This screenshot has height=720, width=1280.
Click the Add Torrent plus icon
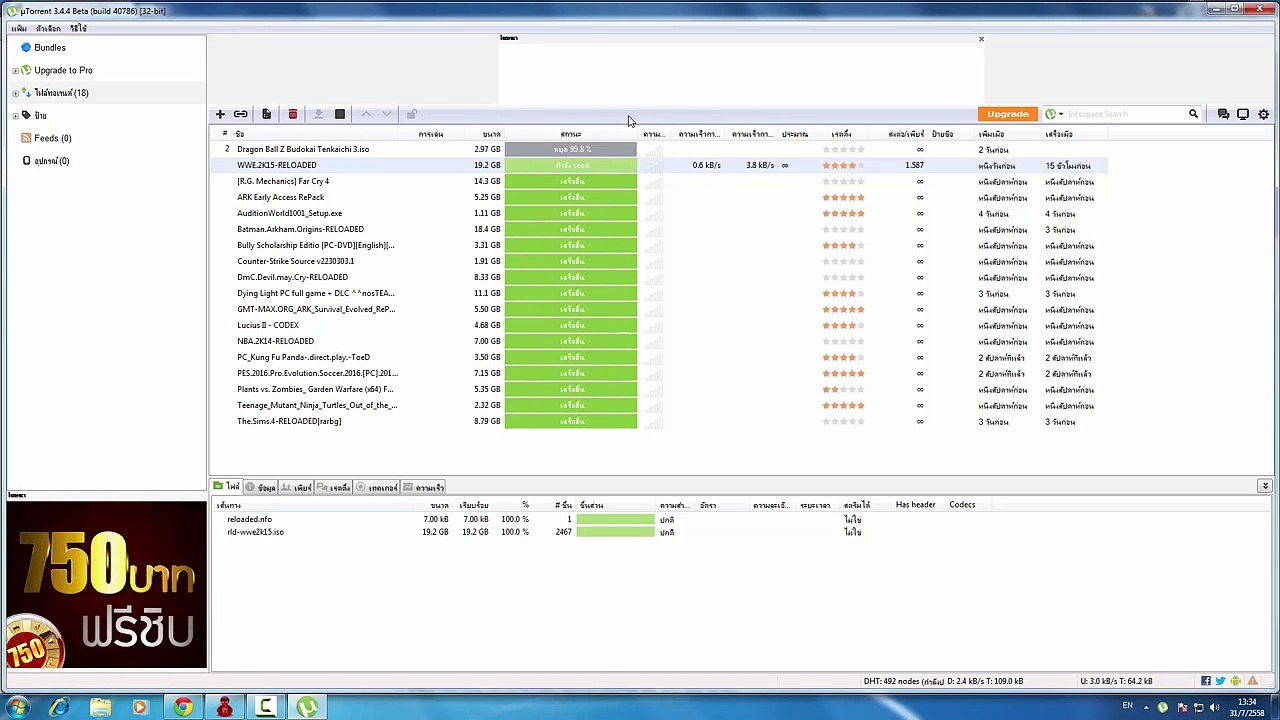(220, 114)
